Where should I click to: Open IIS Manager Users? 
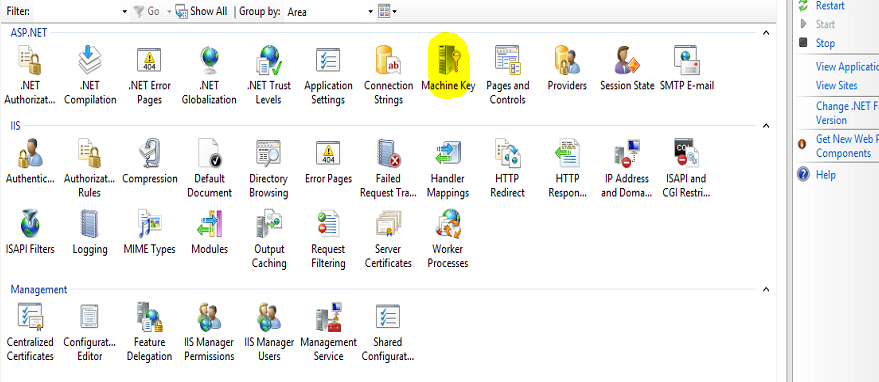point(269,333)
